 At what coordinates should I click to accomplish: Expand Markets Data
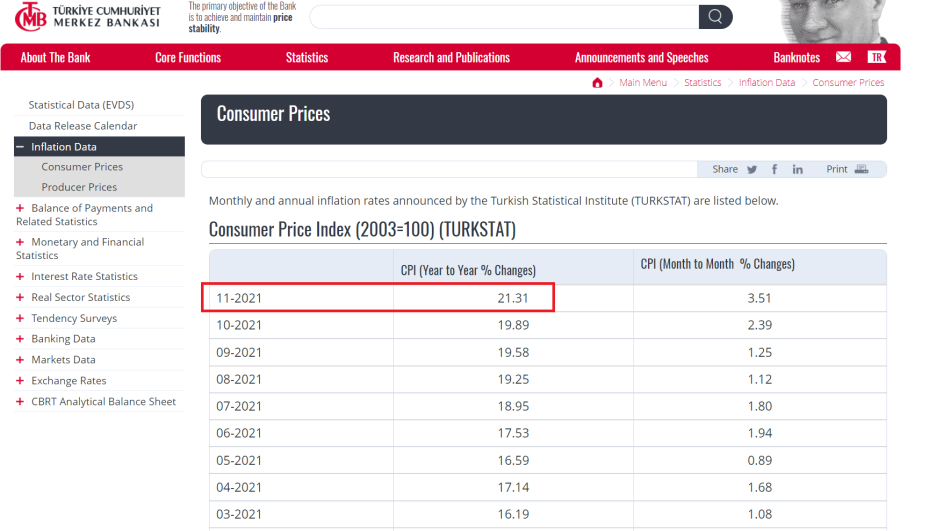pos(20,360)
